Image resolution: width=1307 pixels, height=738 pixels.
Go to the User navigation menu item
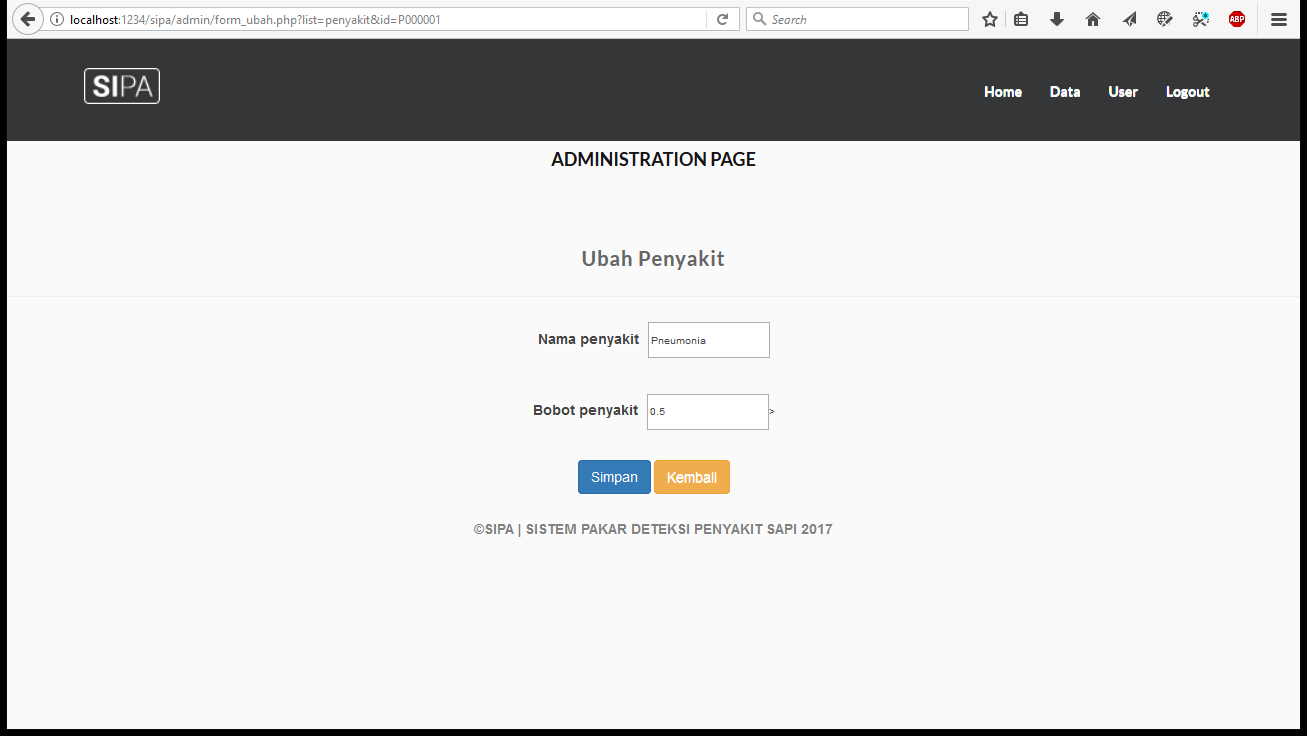click(x=1122, y=92)
